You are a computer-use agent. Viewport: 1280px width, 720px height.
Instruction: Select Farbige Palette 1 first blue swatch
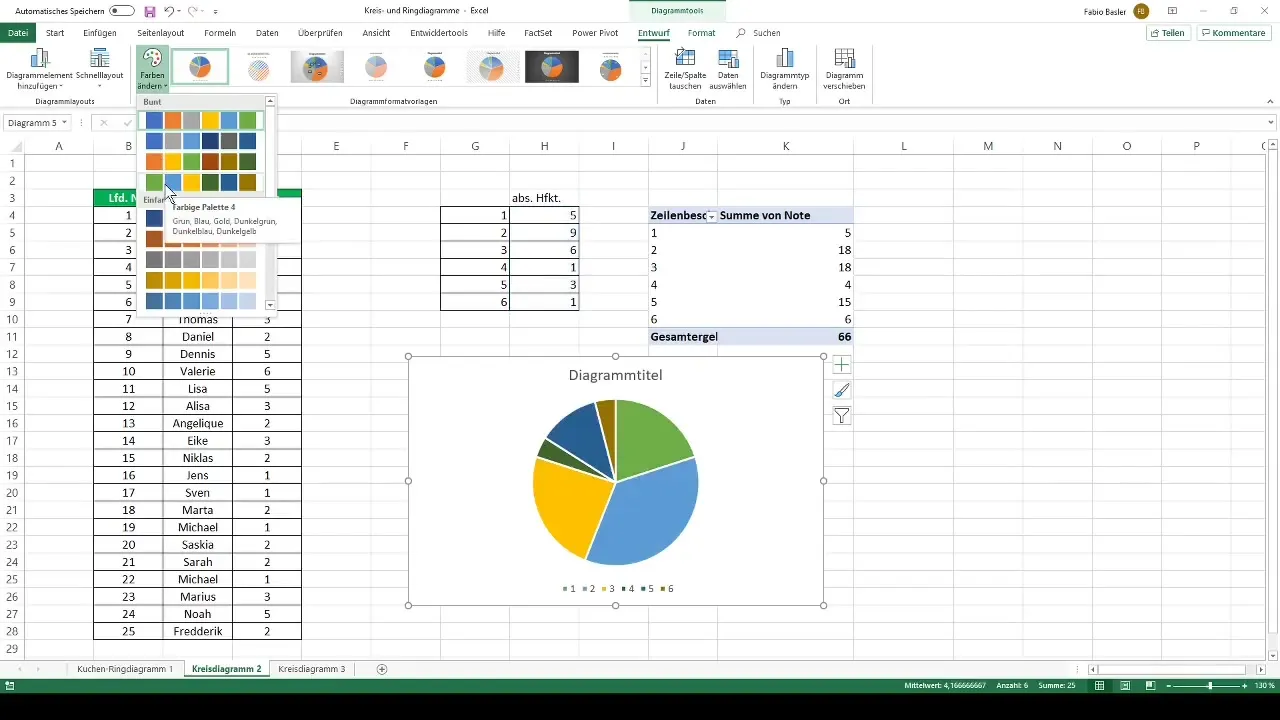tap(154, 120)
